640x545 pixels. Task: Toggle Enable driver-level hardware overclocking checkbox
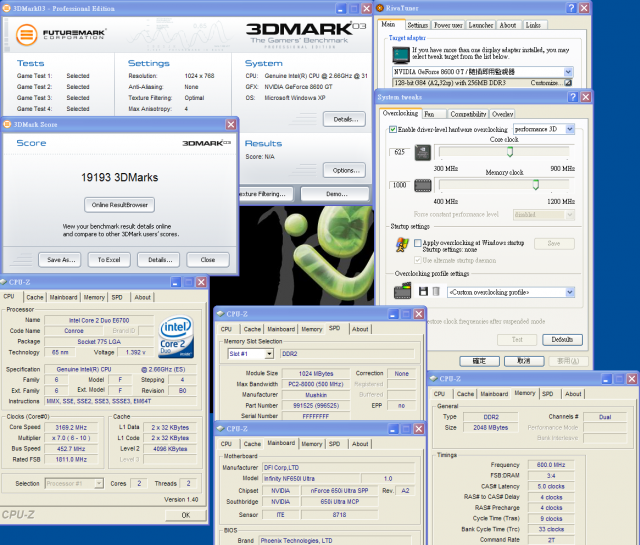[x=393, y=129]
